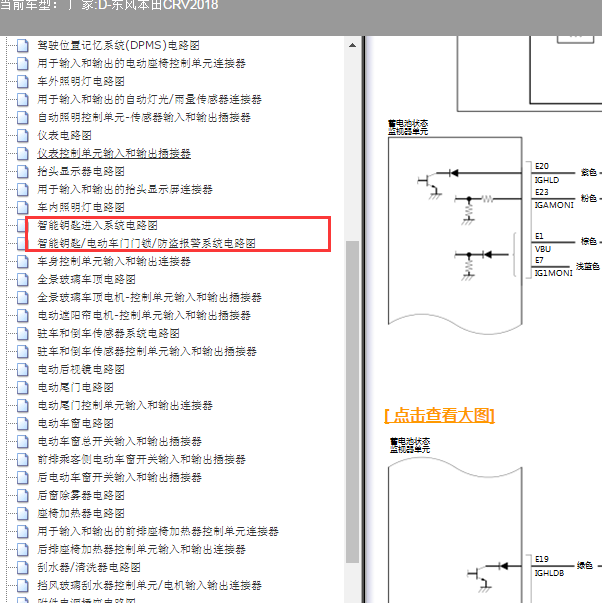Click the file icon beside 全景玻璃车顶电路图

[x=23, y=279]
